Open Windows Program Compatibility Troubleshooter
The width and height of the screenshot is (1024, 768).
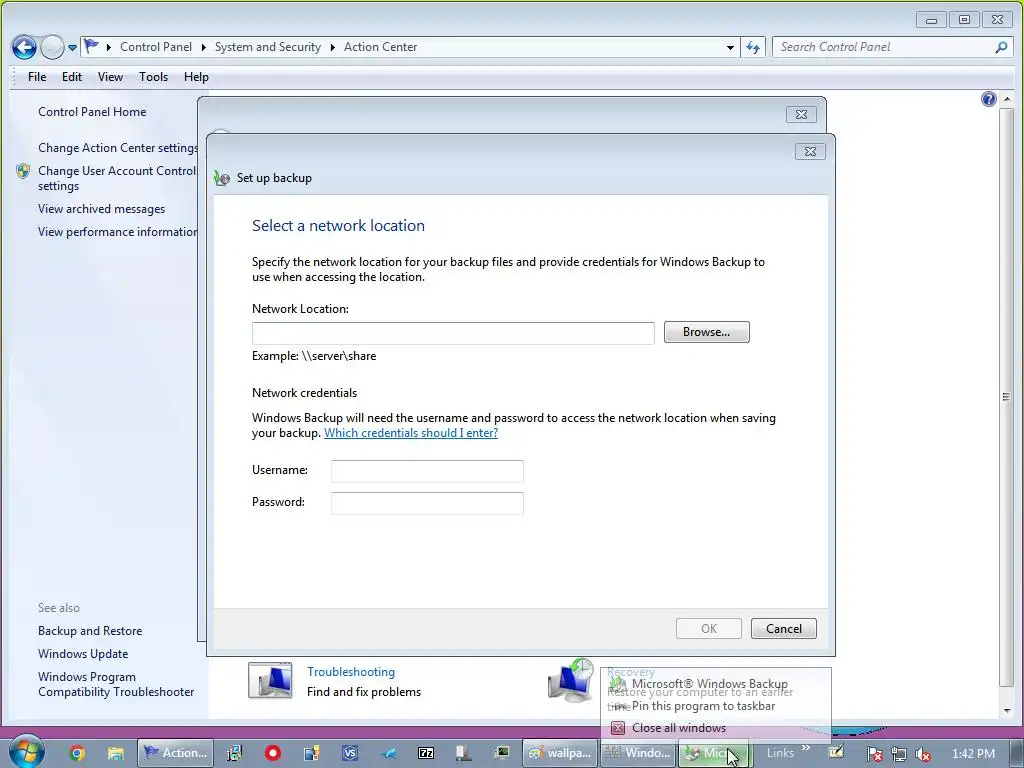(x=116, y=684)
